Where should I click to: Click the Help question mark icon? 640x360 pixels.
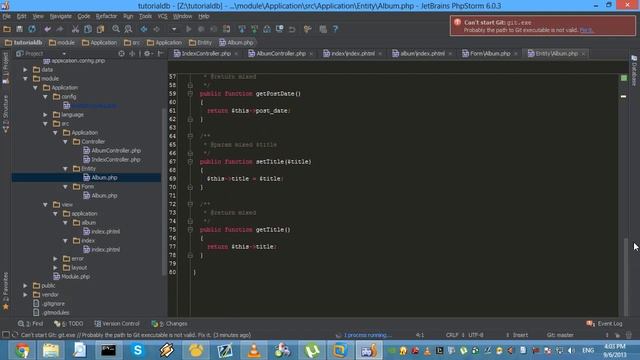point(335,29)
